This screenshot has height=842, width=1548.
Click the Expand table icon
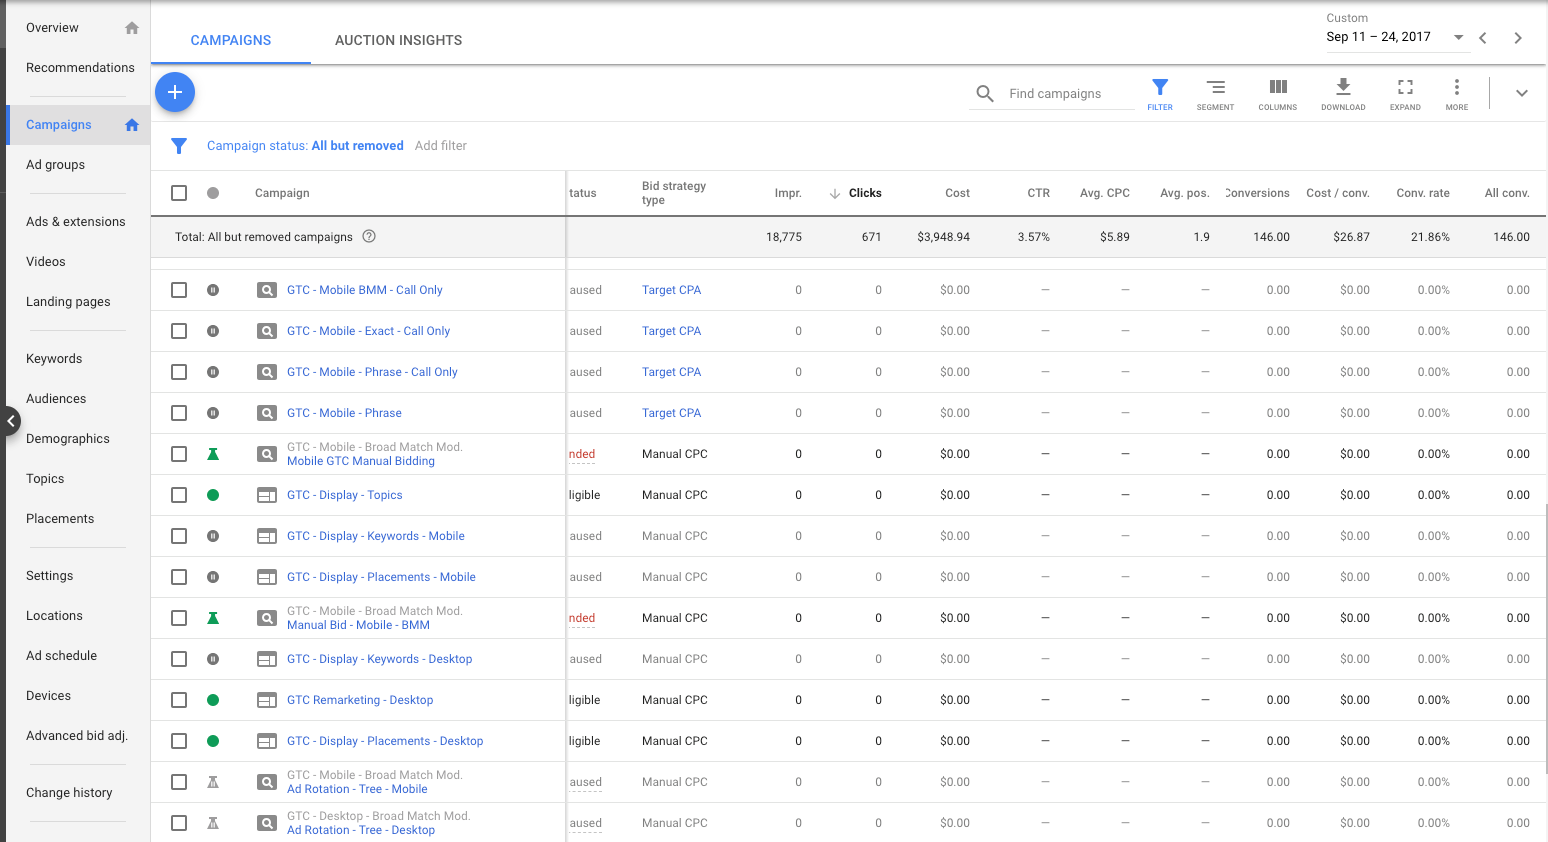point(1405,94)
